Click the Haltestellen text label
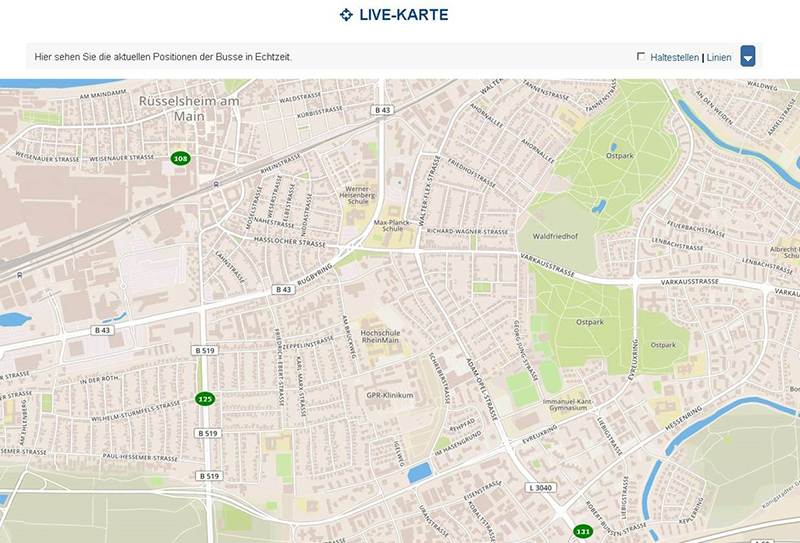This screenshot has height=543, width=800. (x=674, y=58)
